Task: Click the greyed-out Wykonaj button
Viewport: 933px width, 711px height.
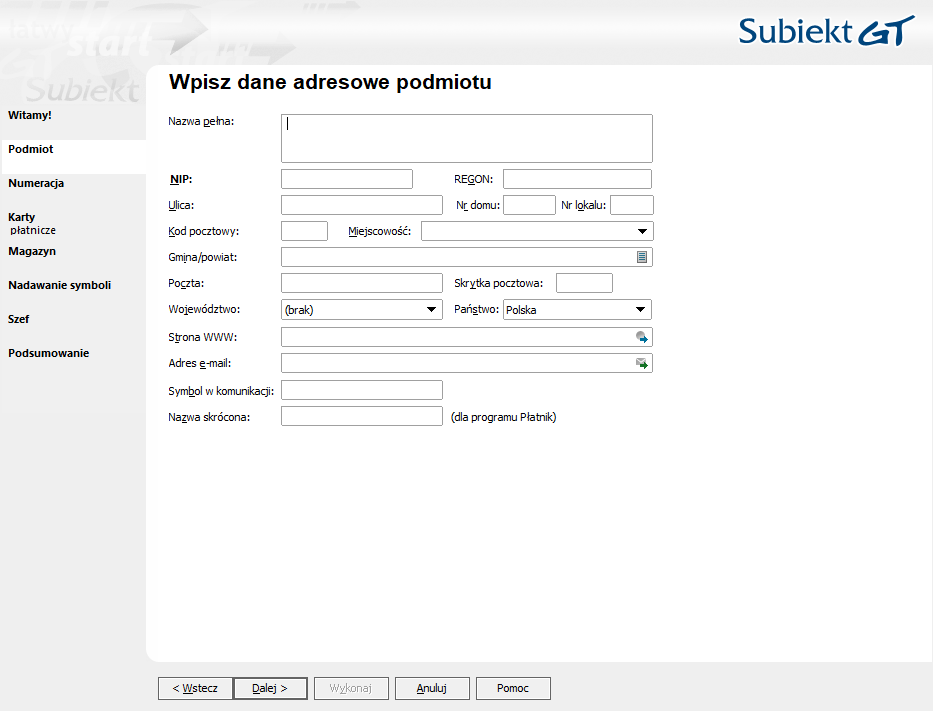Action: click(x=351, y=688)
